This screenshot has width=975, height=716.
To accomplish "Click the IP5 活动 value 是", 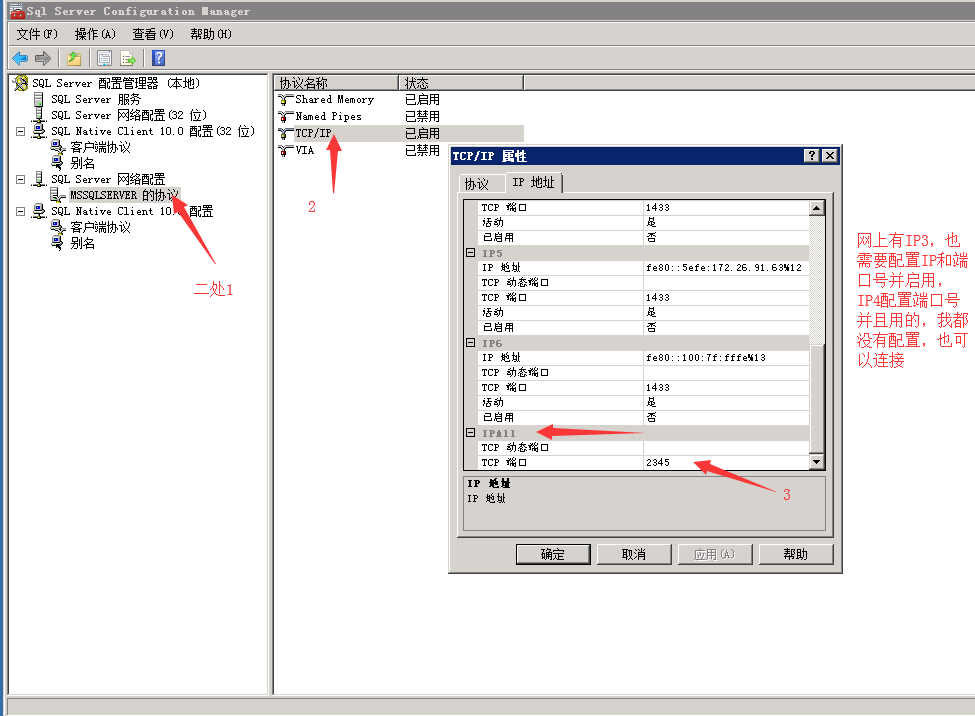I will pos(726,312).
